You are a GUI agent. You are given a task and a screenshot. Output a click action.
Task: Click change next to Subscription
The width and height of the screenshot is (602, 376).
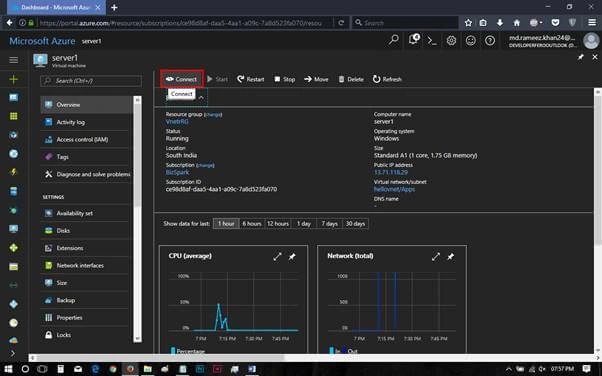(x=205, y=165)
